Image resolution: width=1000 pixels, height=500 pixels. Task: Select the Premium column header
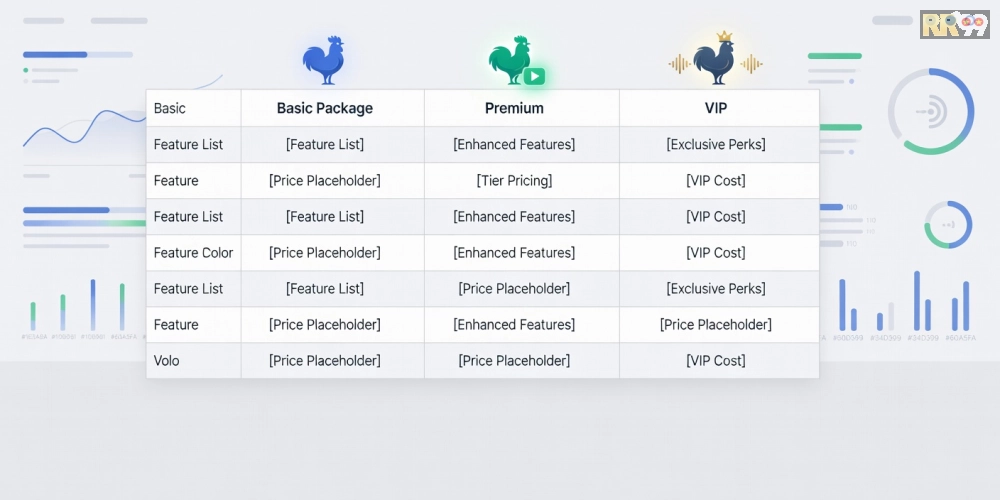(x=514, y=108)
